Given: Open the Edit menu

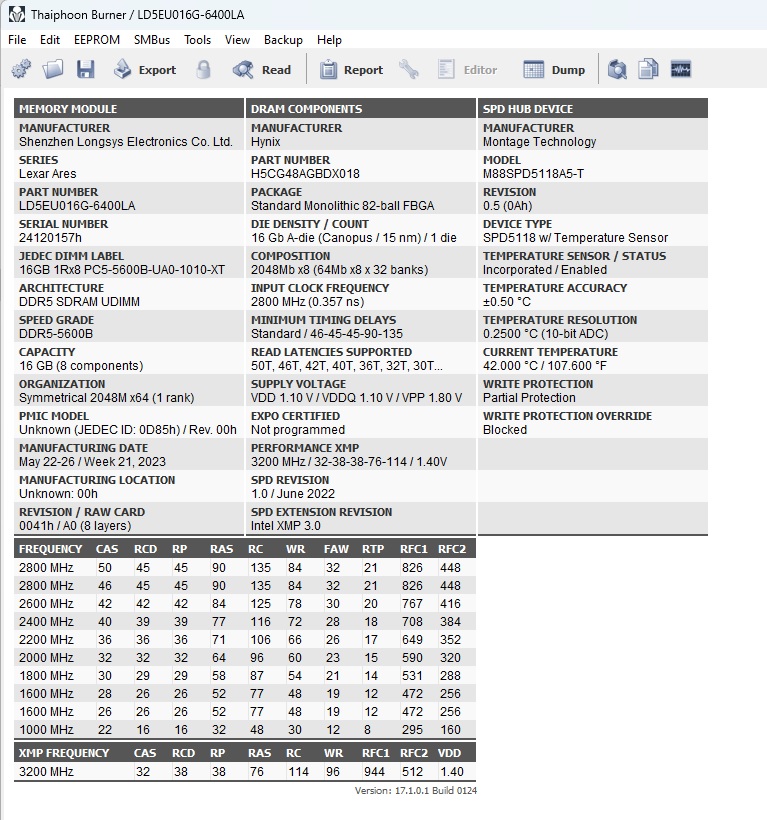Looking at the screenshot, I should (50, 40).
